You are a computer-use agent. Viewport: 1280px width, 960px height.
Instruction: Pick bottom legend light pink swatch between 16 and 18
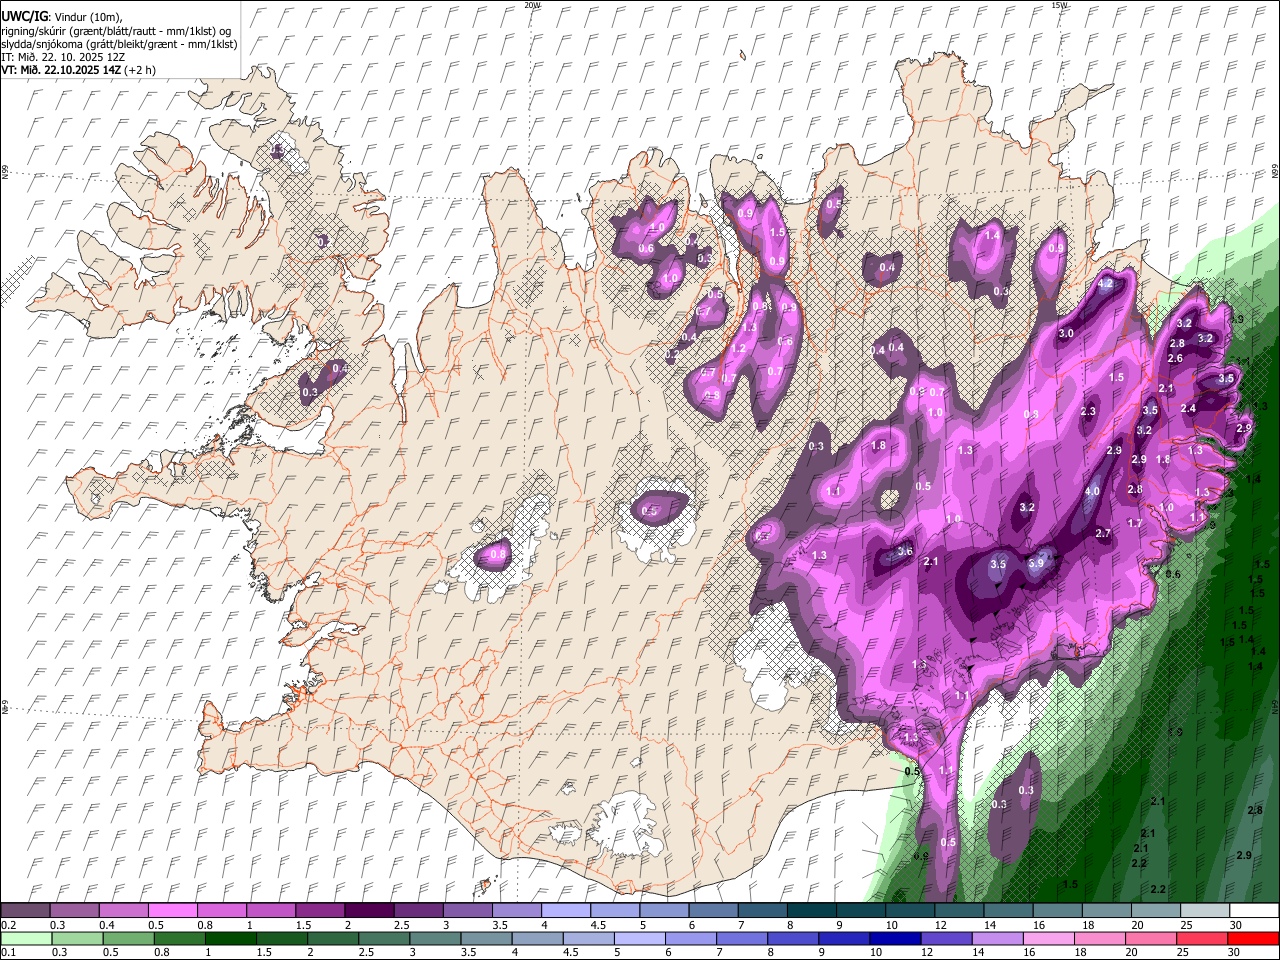[1048, 939]
